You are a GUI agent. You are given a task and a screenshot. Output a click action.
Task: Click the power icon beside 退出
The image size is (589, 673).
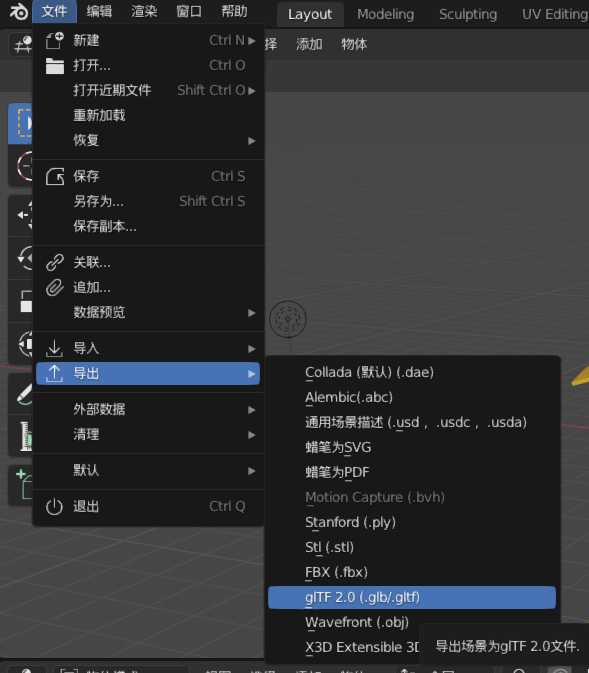[55, 506]
